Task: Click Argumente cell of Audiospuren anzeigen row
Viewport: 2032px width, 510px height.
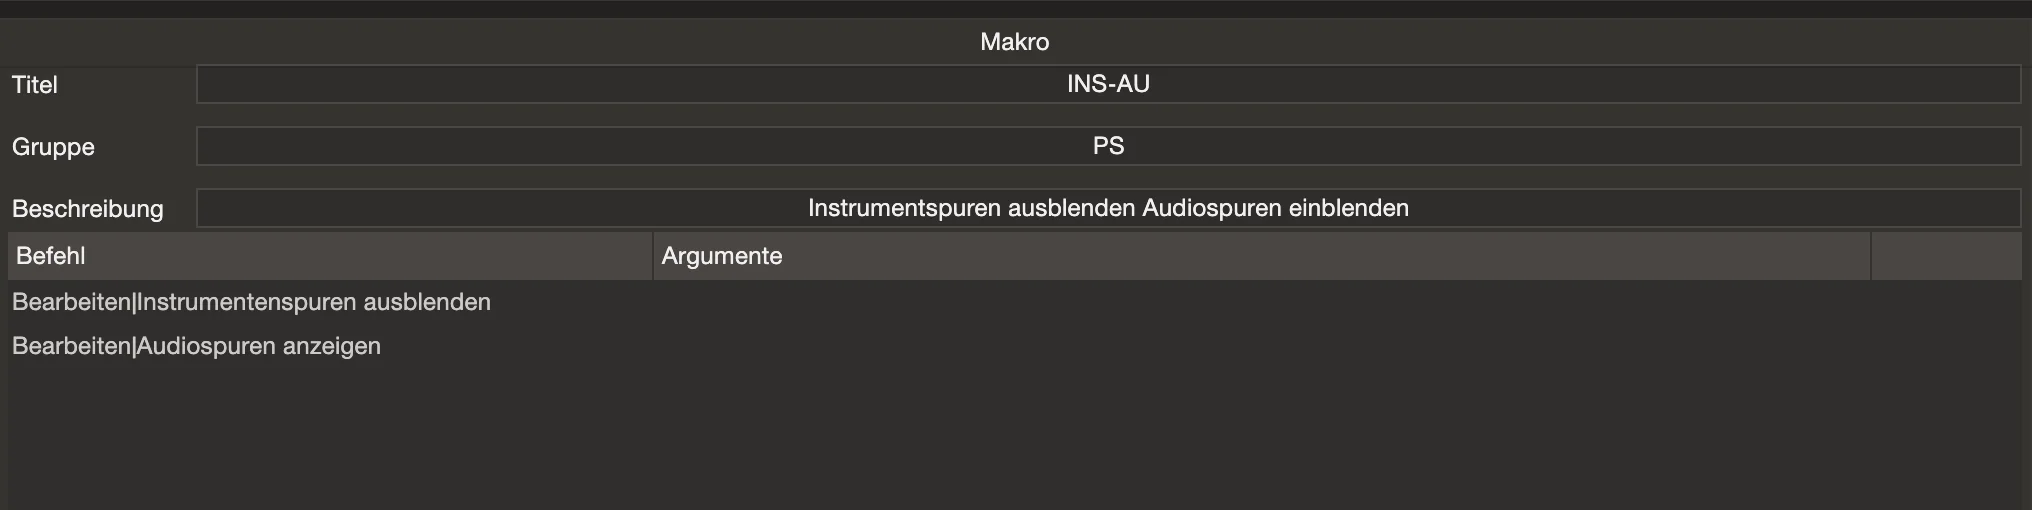Action: click(1262, 346)
